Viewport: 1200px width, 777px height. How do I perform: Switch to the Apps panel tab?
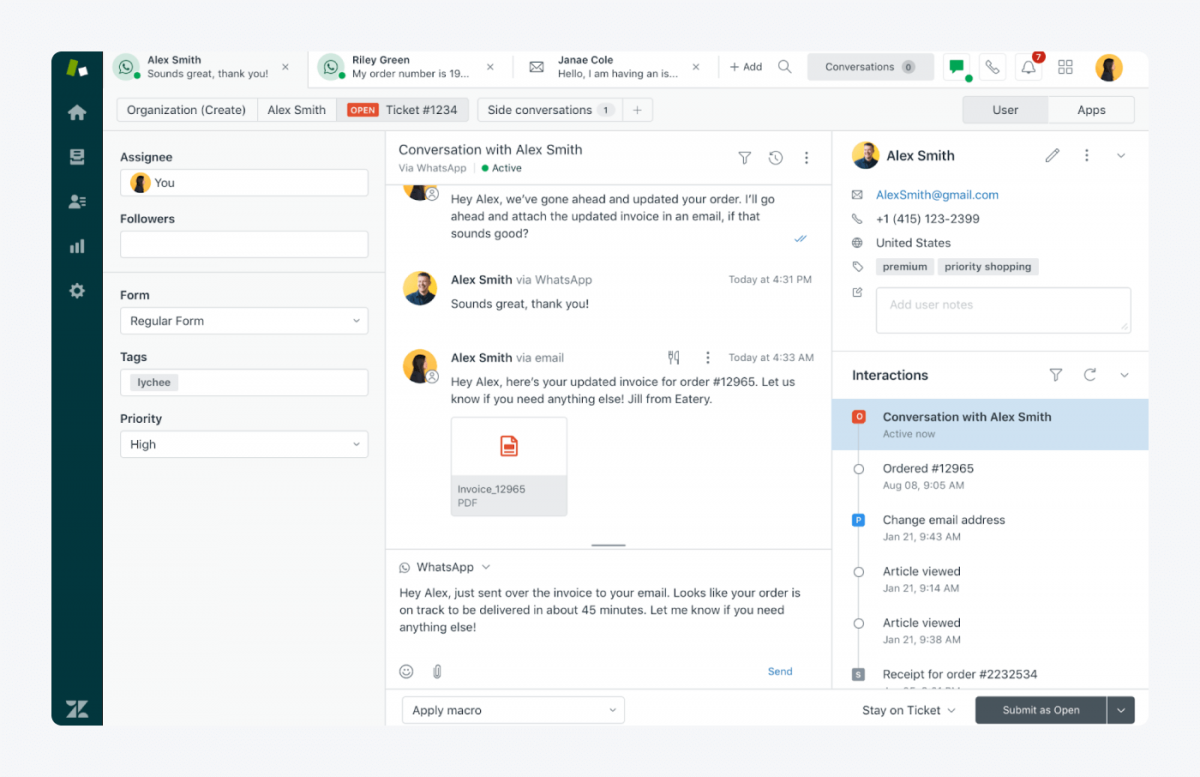pos(1091,110)
